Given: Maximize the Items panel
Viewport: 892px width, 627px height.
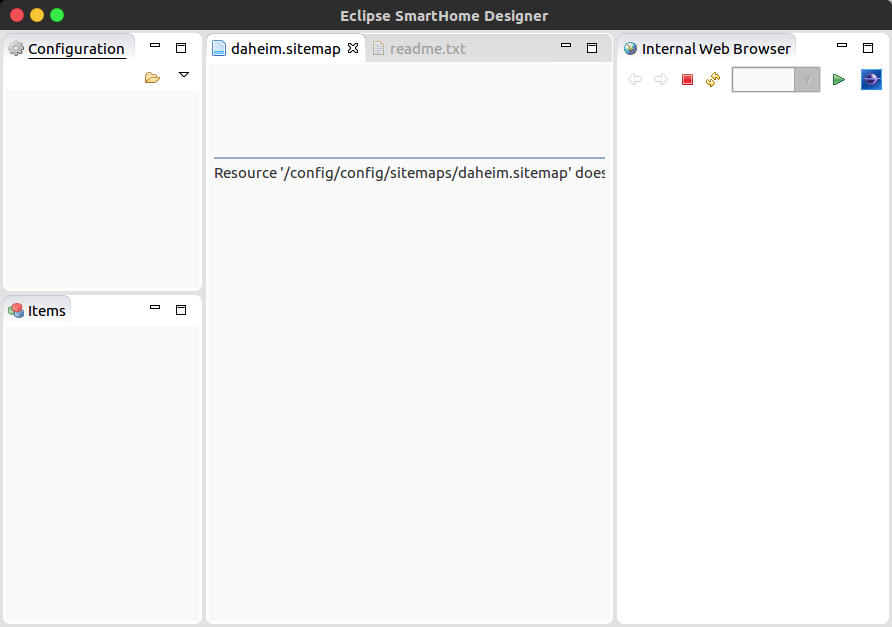Looking at the screenshot, I should pos(181,310).
